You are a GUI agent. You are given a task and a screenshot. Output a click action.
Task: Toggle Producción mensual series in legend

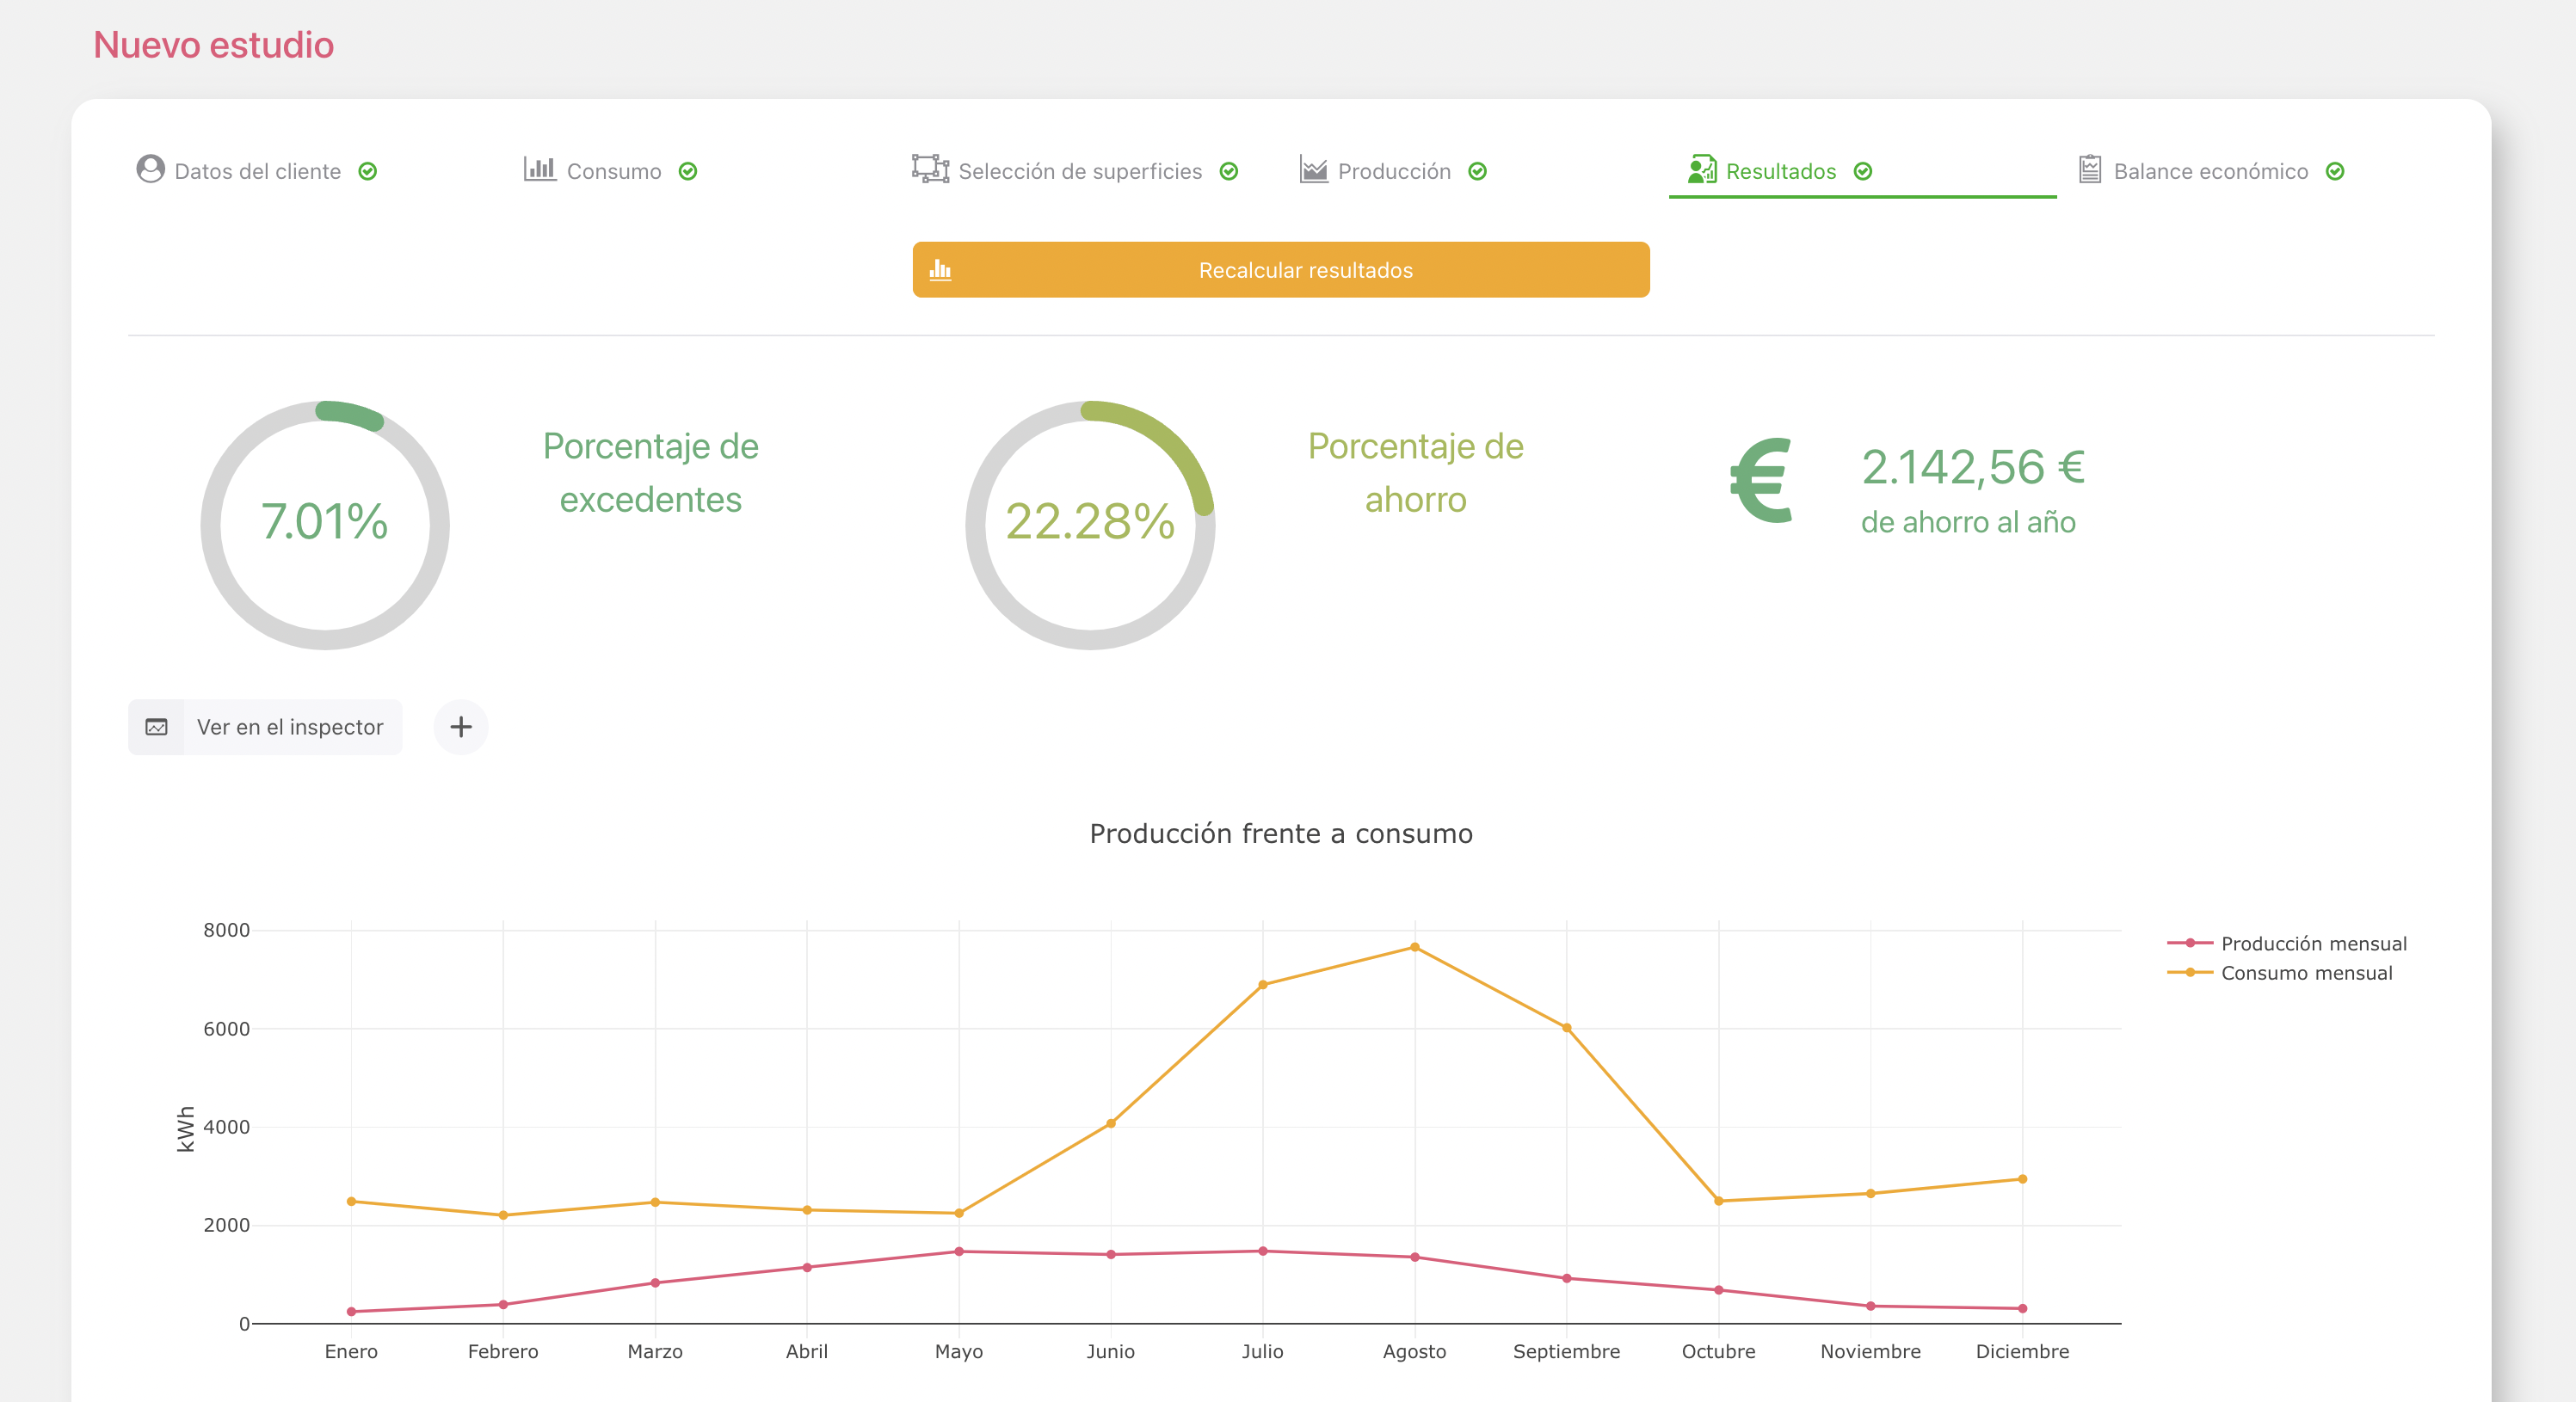[2313, 943]
